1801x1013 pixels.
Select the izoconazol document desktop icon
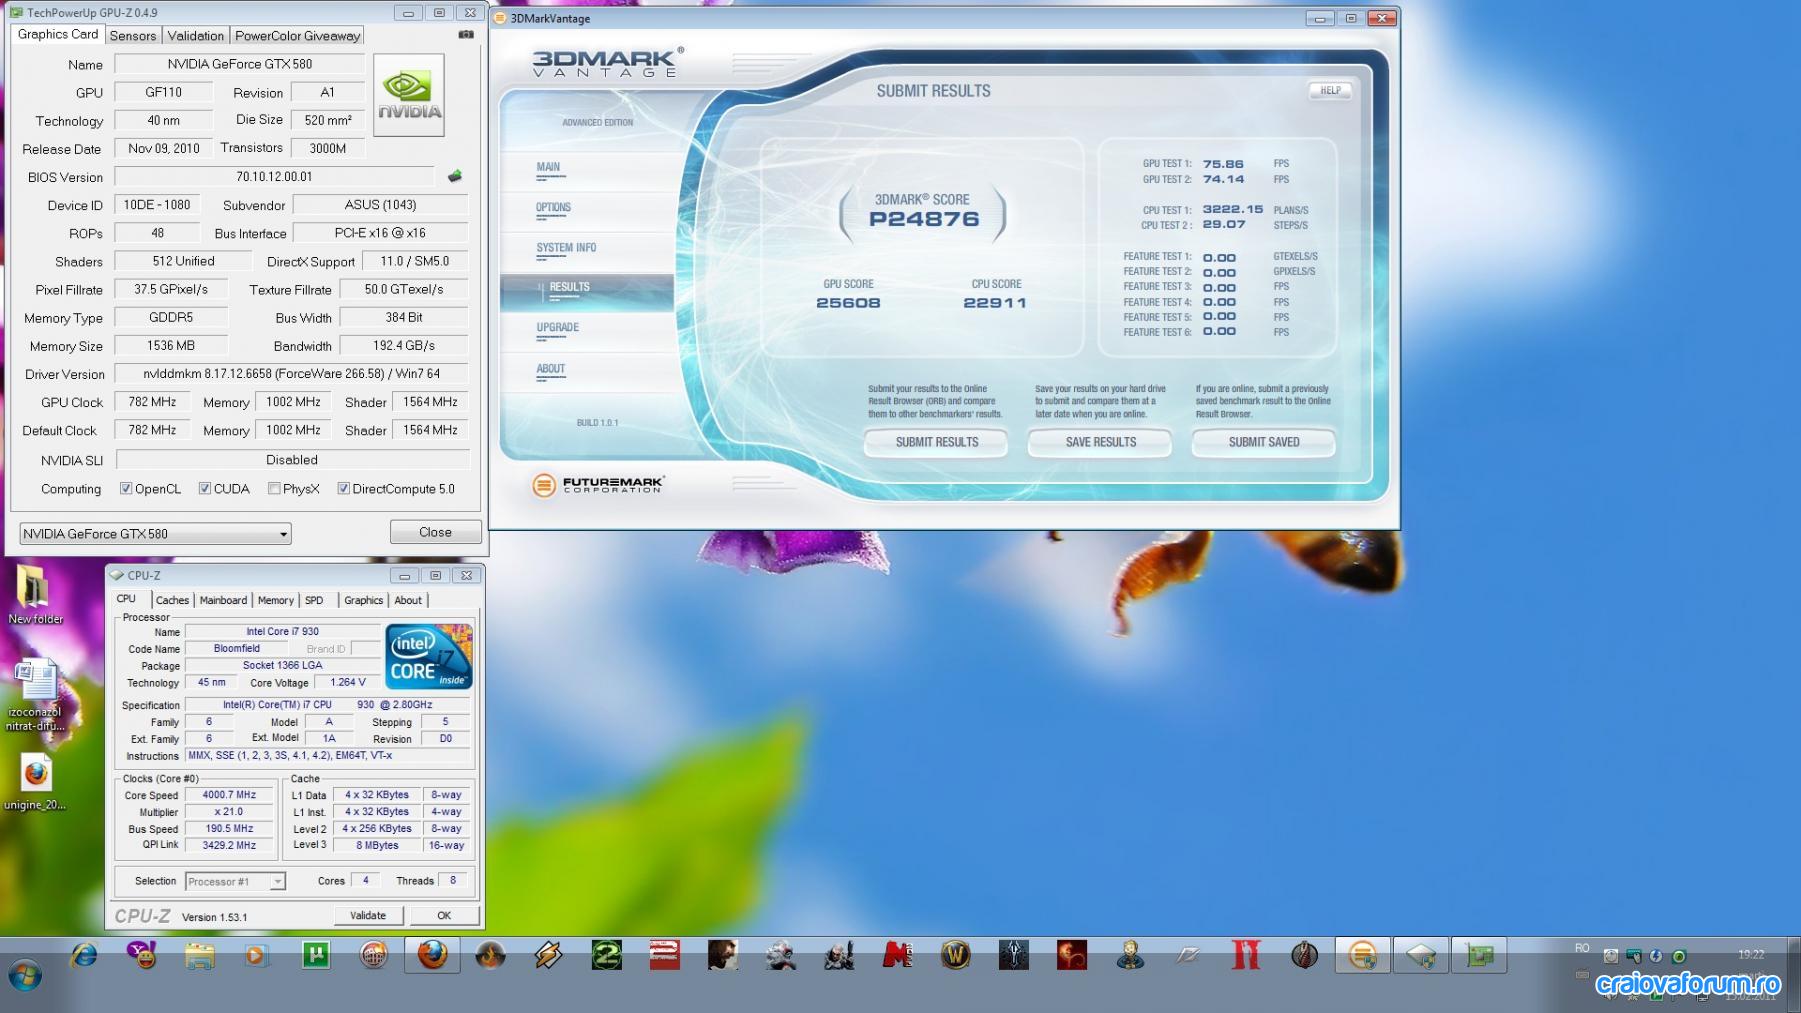[x=36, y=695]
